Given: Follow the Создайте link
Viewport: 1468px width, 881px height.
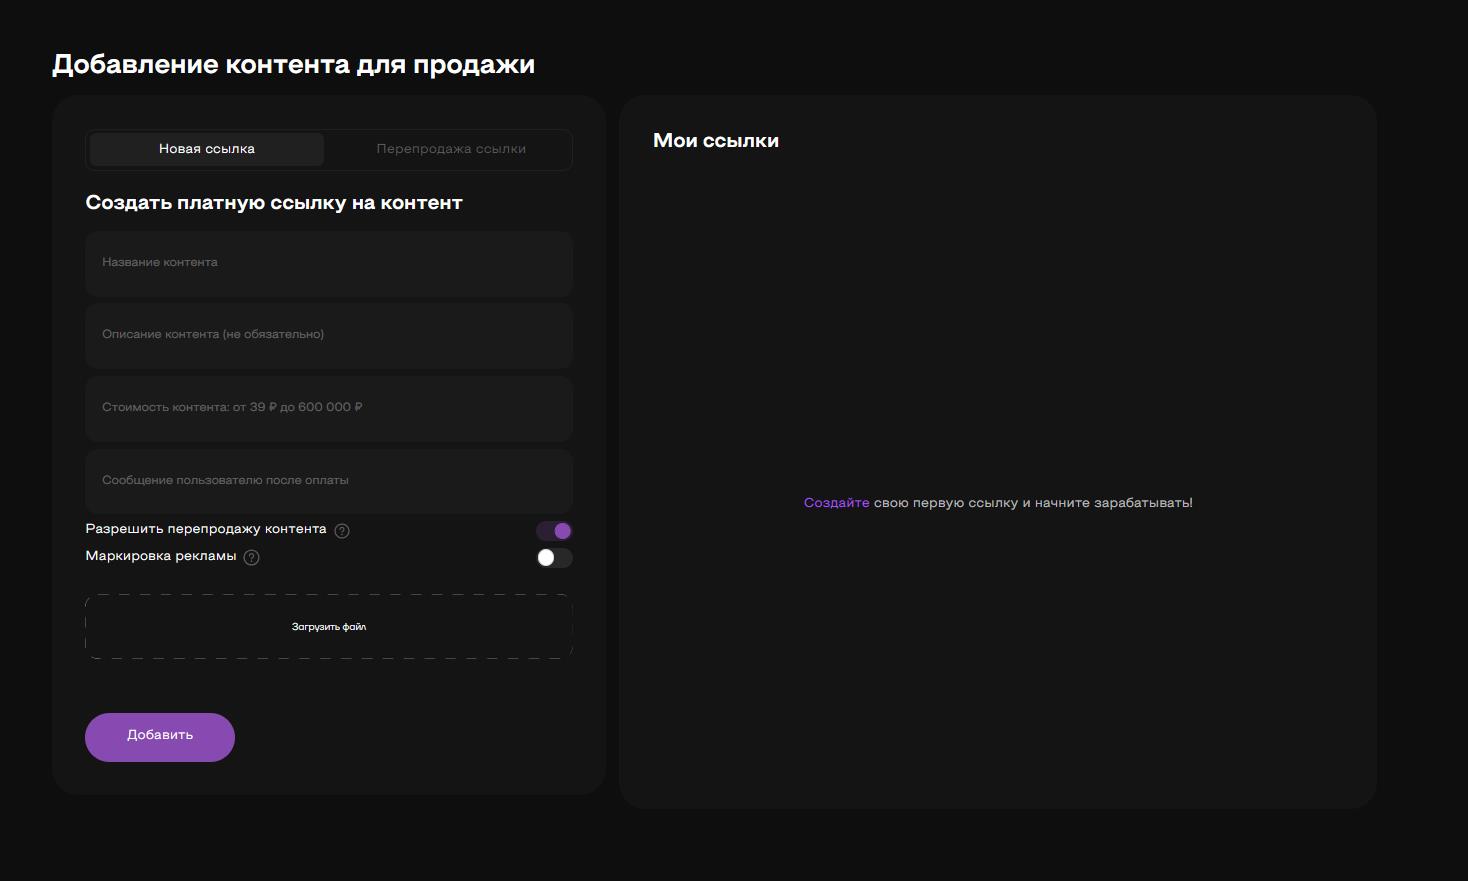Looking at the screenshot, I should (836, 503).
